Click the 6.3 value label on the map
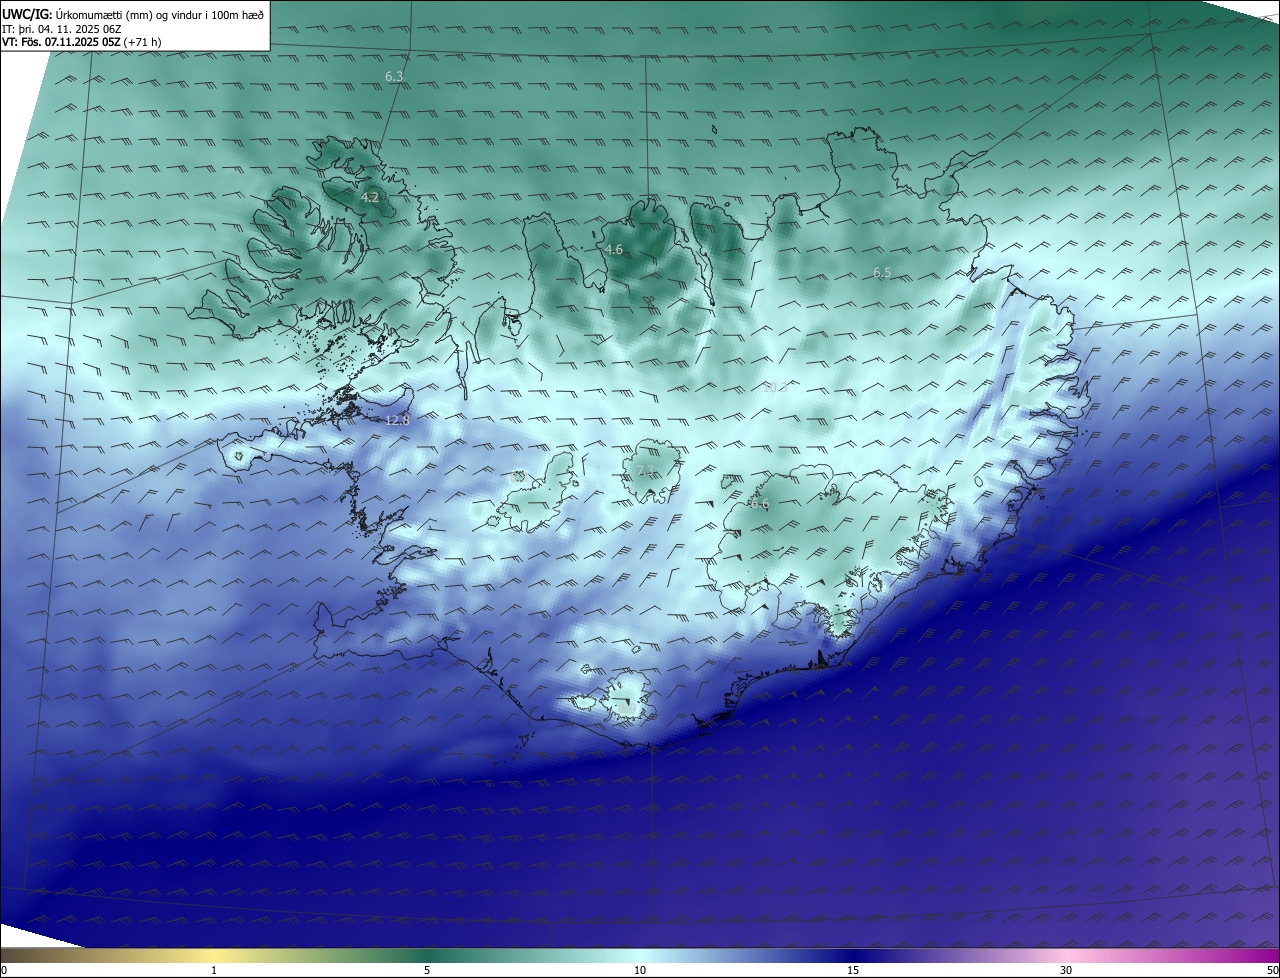1280x978 pixels. pos(394,77)
